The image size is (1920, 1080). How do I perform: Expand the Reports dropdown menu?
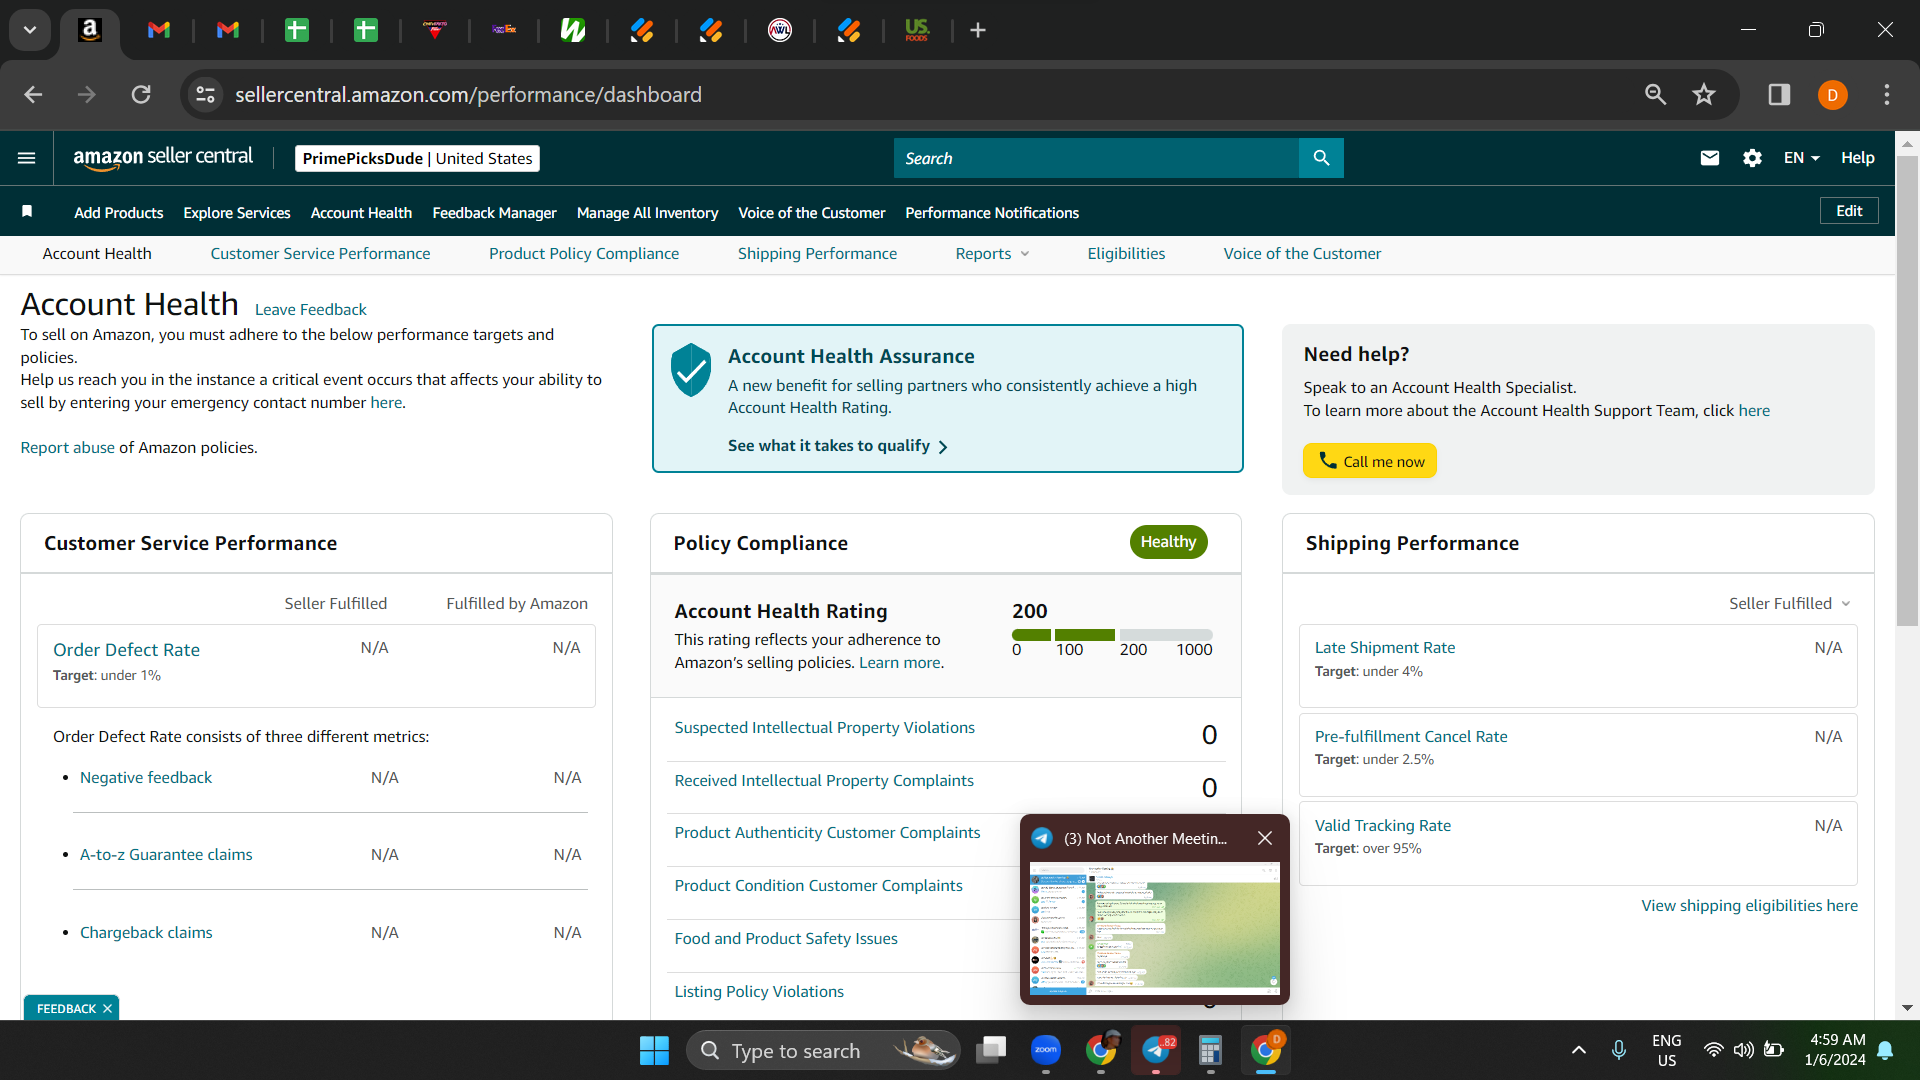coord(992,254)
